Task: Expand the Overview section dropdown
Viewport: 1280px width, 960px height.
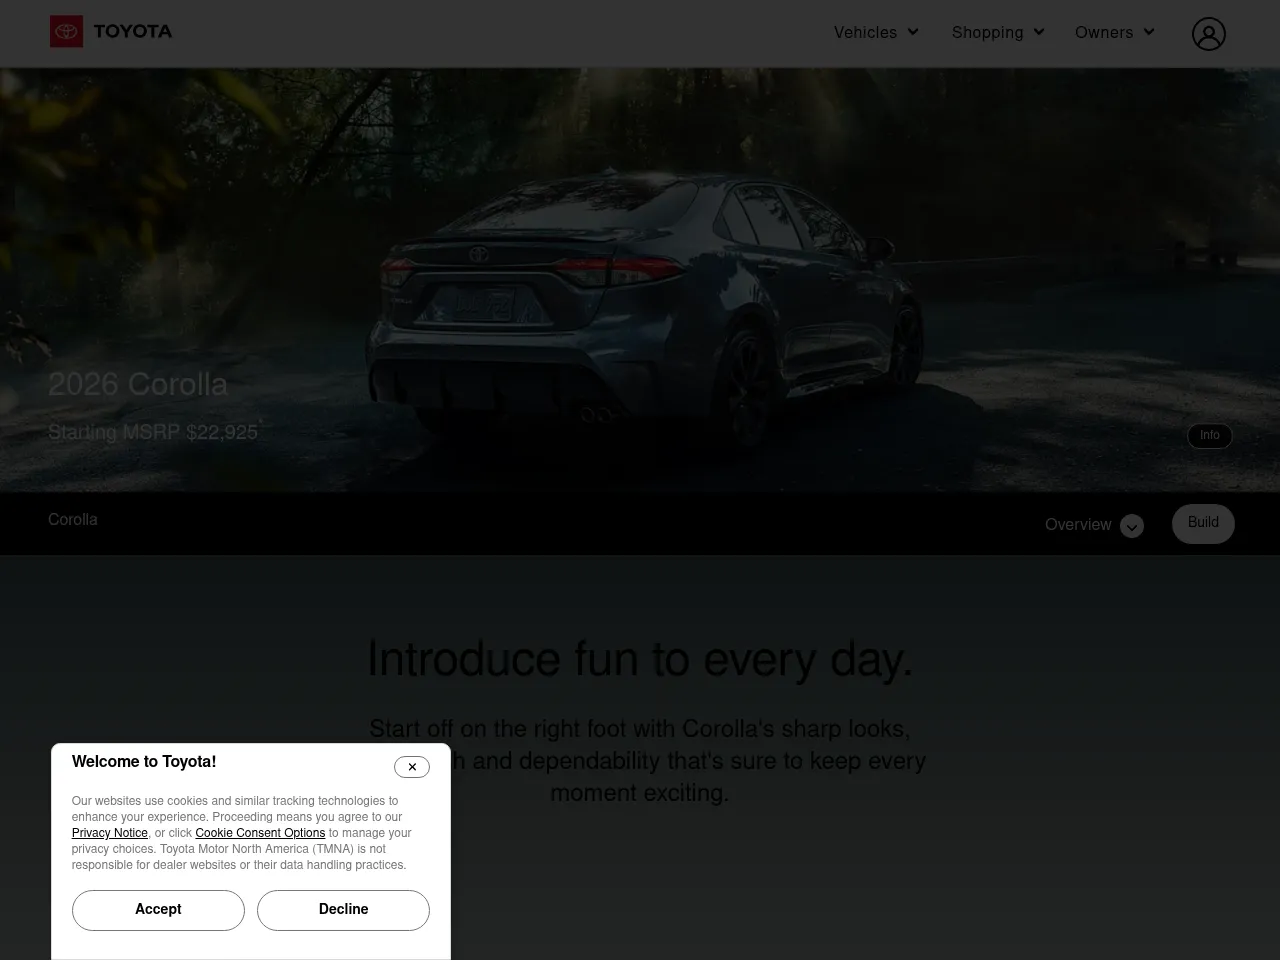Action: [x=1078, y=525]
